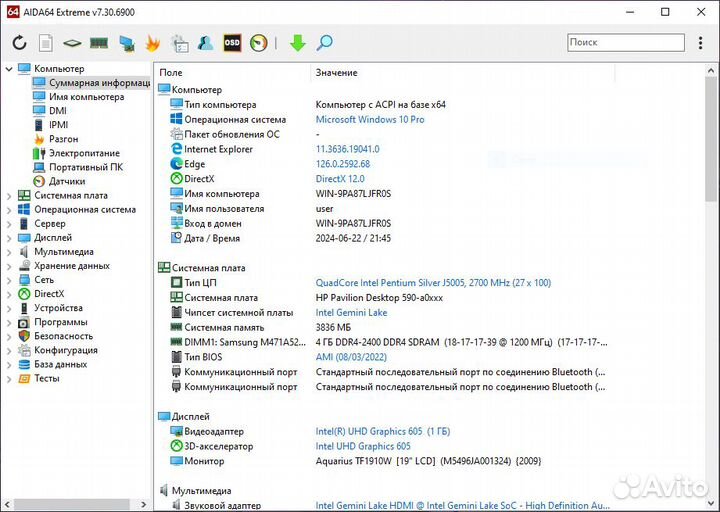720x512 pixels.
Task: Click the magnifier search icon in toolbar
Action: [x=324, y=43]
